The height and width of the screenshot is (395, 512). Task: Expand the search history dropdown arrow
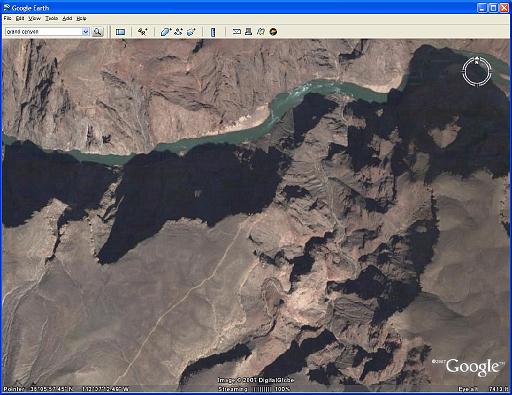click(86, 32)
